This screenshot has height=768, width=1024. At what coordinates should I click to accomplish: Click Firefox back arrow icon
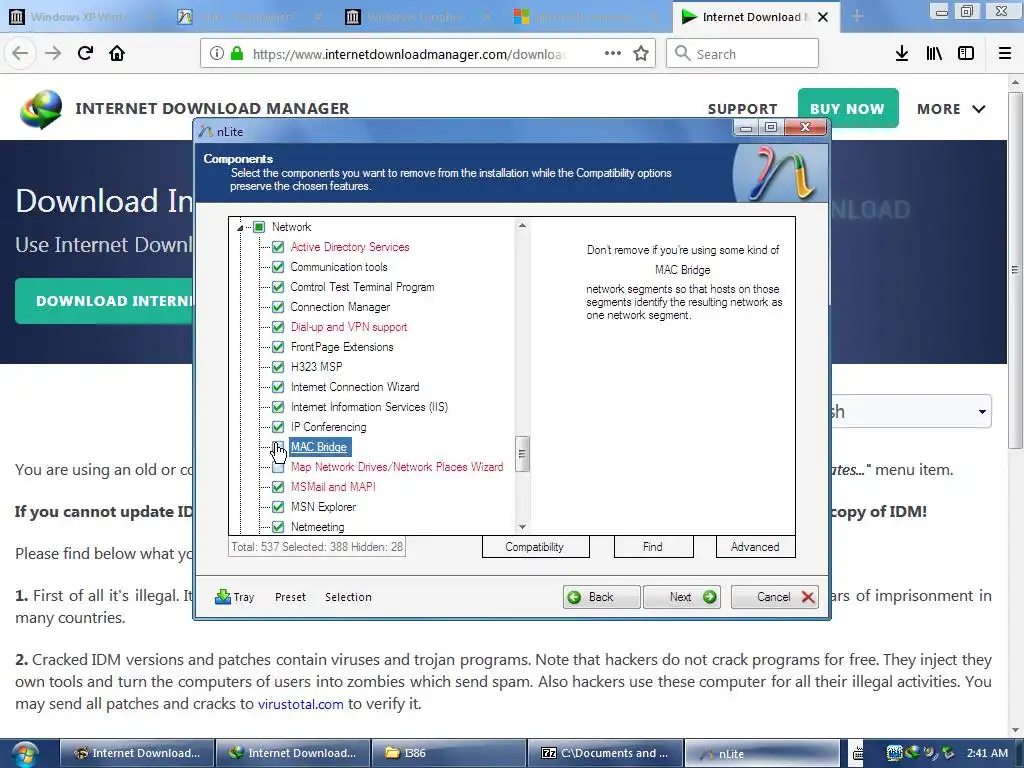20,54
